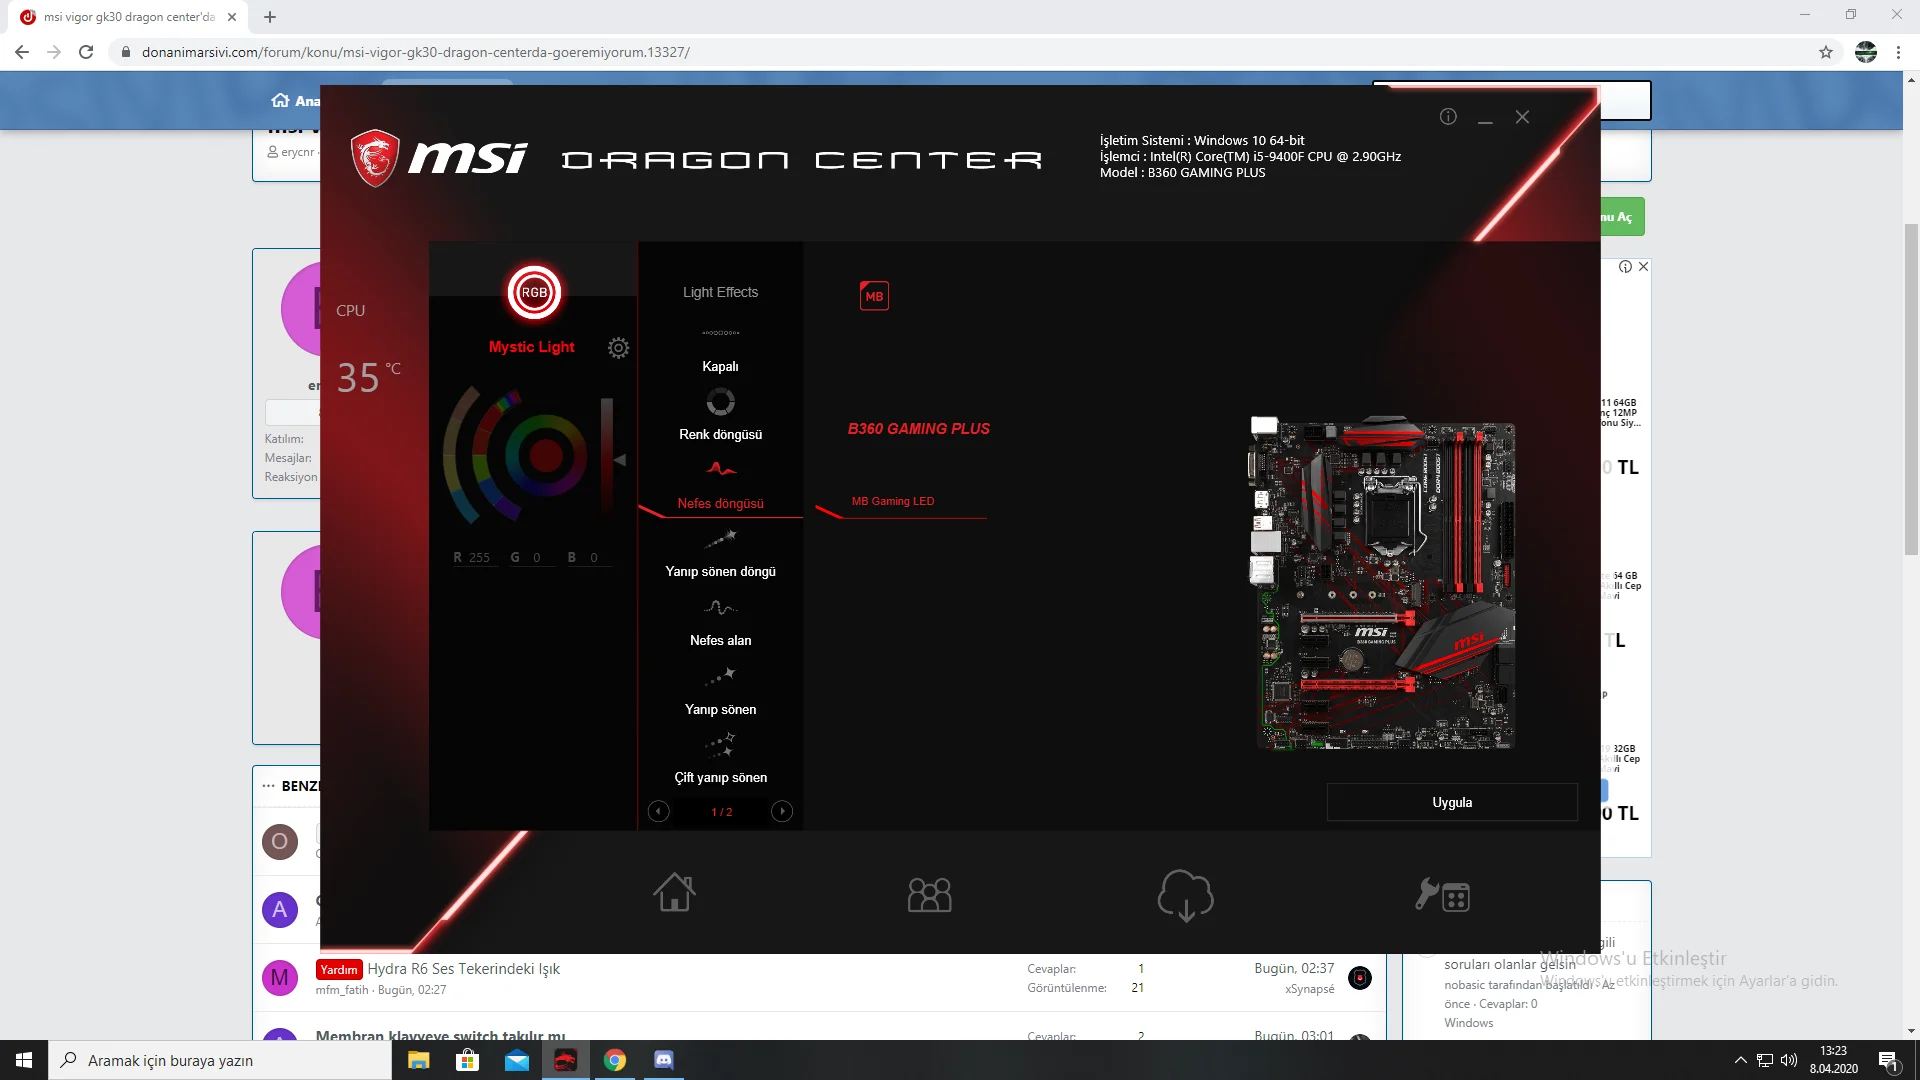
Task: Select Renk döngüsü light effect
Action: [720, 434]
